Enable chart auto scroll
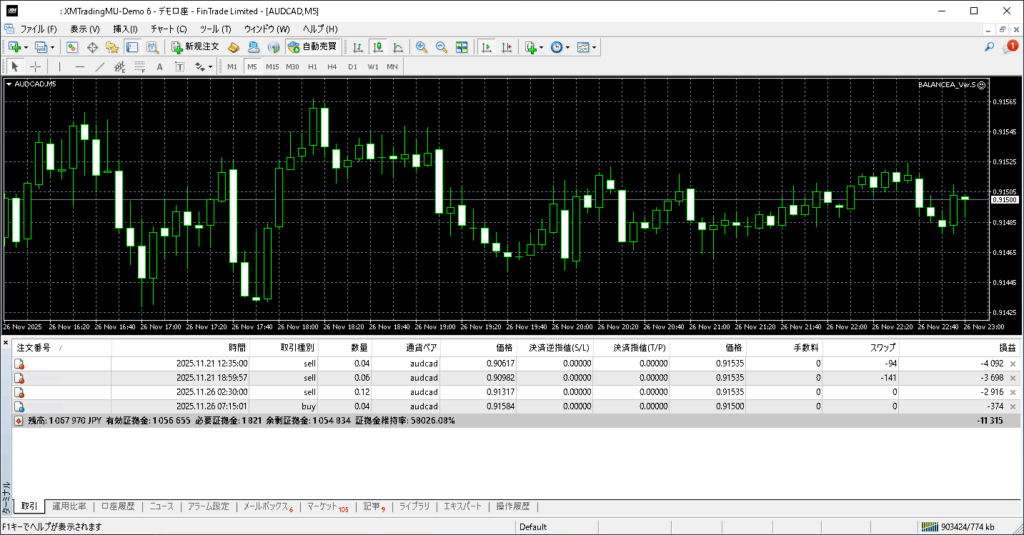 coord(485,47)
